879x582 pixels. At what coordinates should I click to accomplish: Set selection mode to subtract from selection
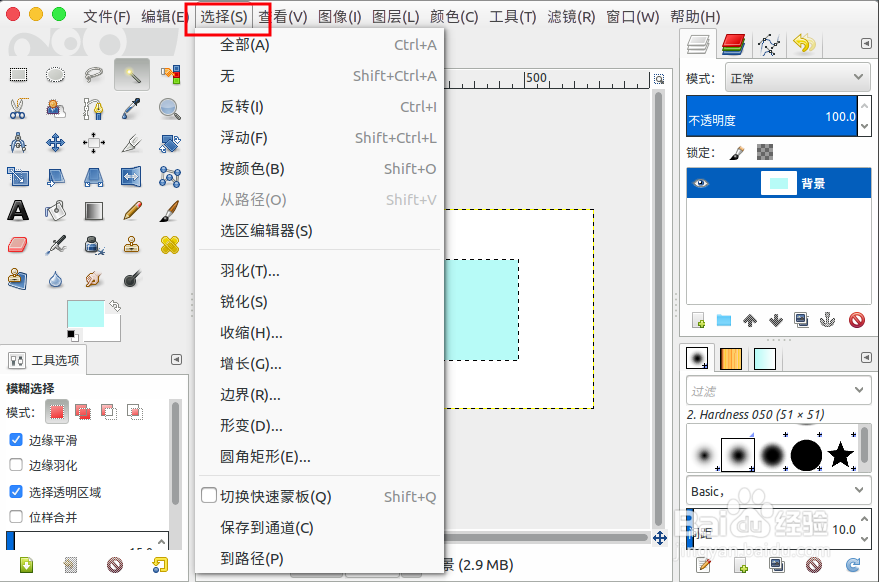[x=109, y=412]
